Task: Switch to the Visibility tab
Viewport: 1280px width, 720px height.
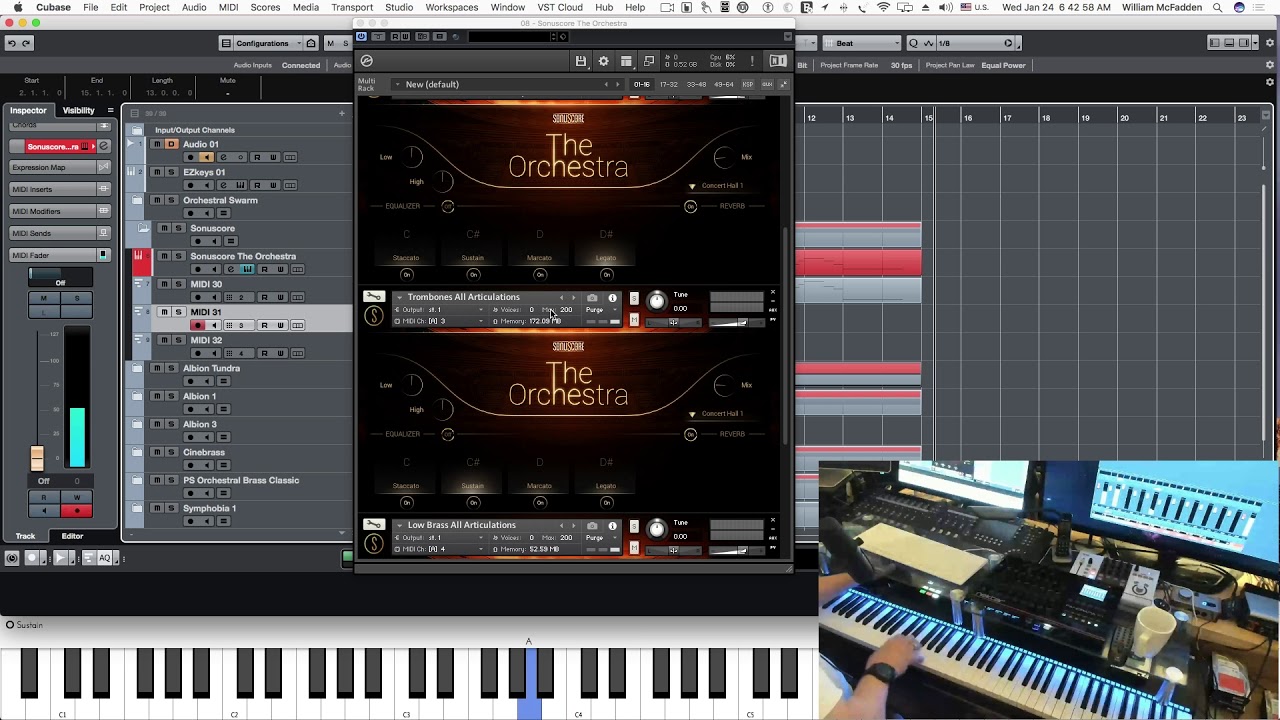Action: (x=78, y=111)
